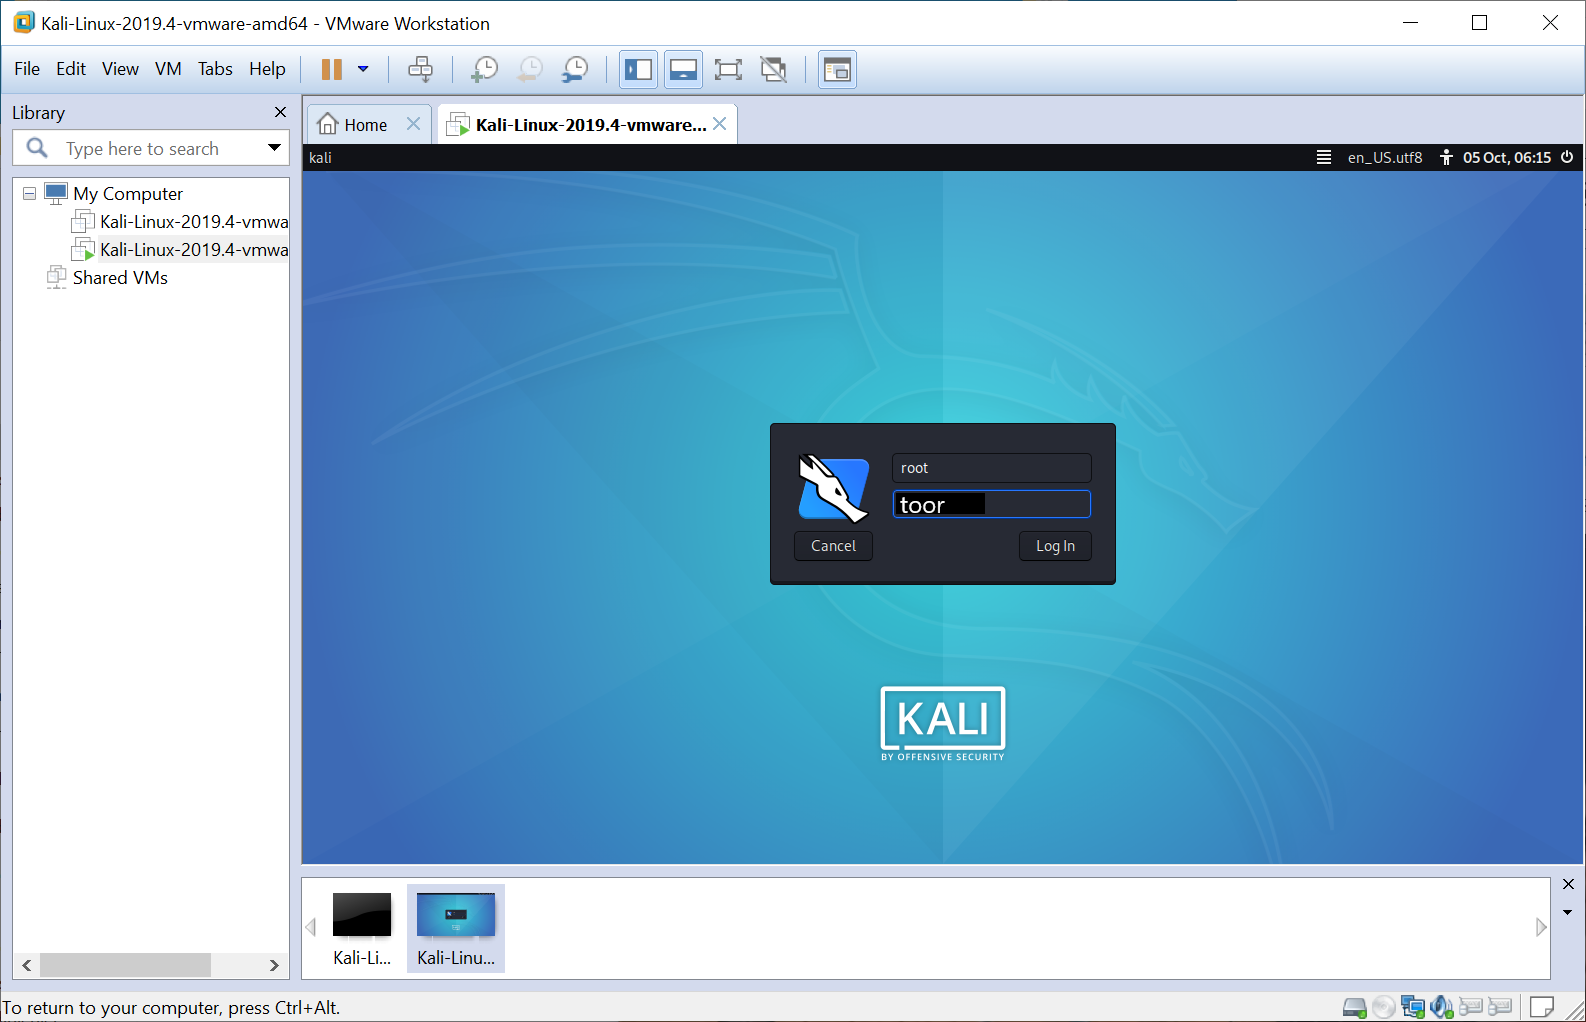This screenshot has height=1022, width=1586.
Task: Click the power icon in Kali panel
Action: tap(1567, 157)
